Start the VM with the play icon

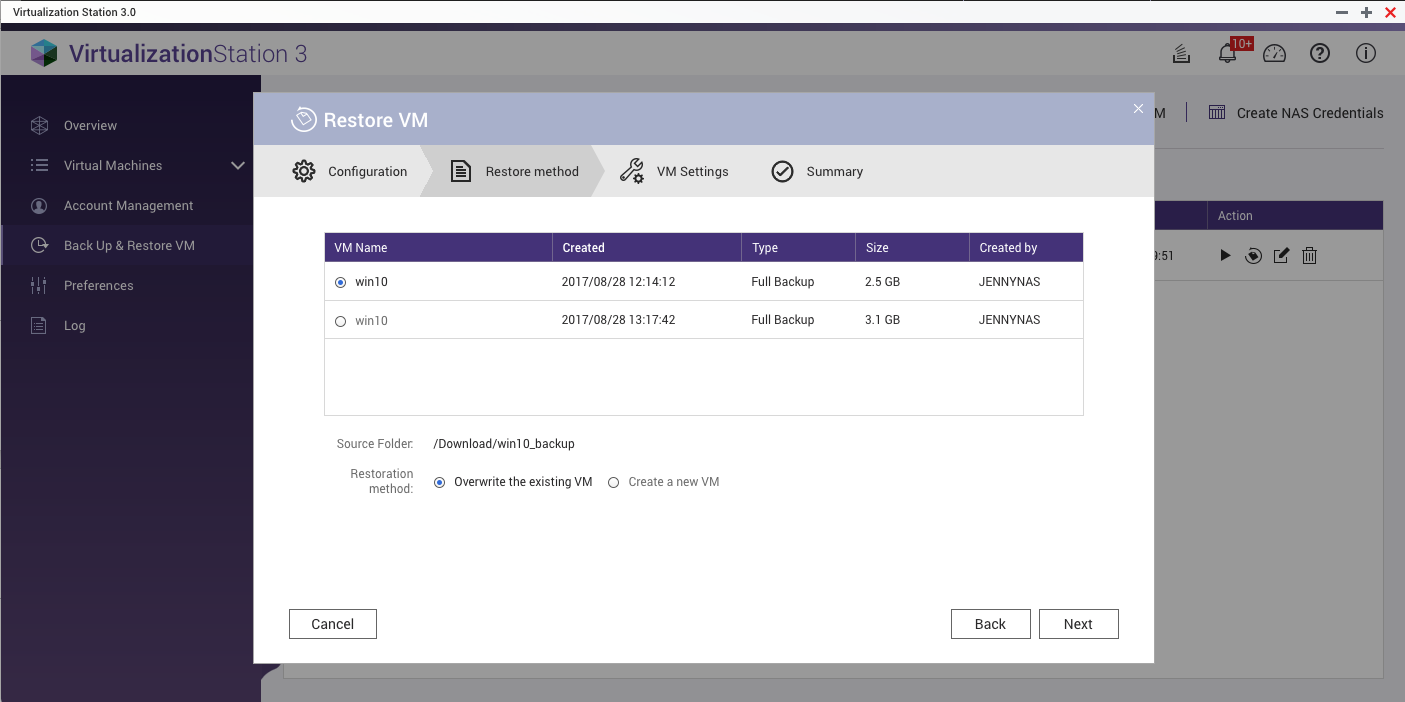pos(1225,256)
